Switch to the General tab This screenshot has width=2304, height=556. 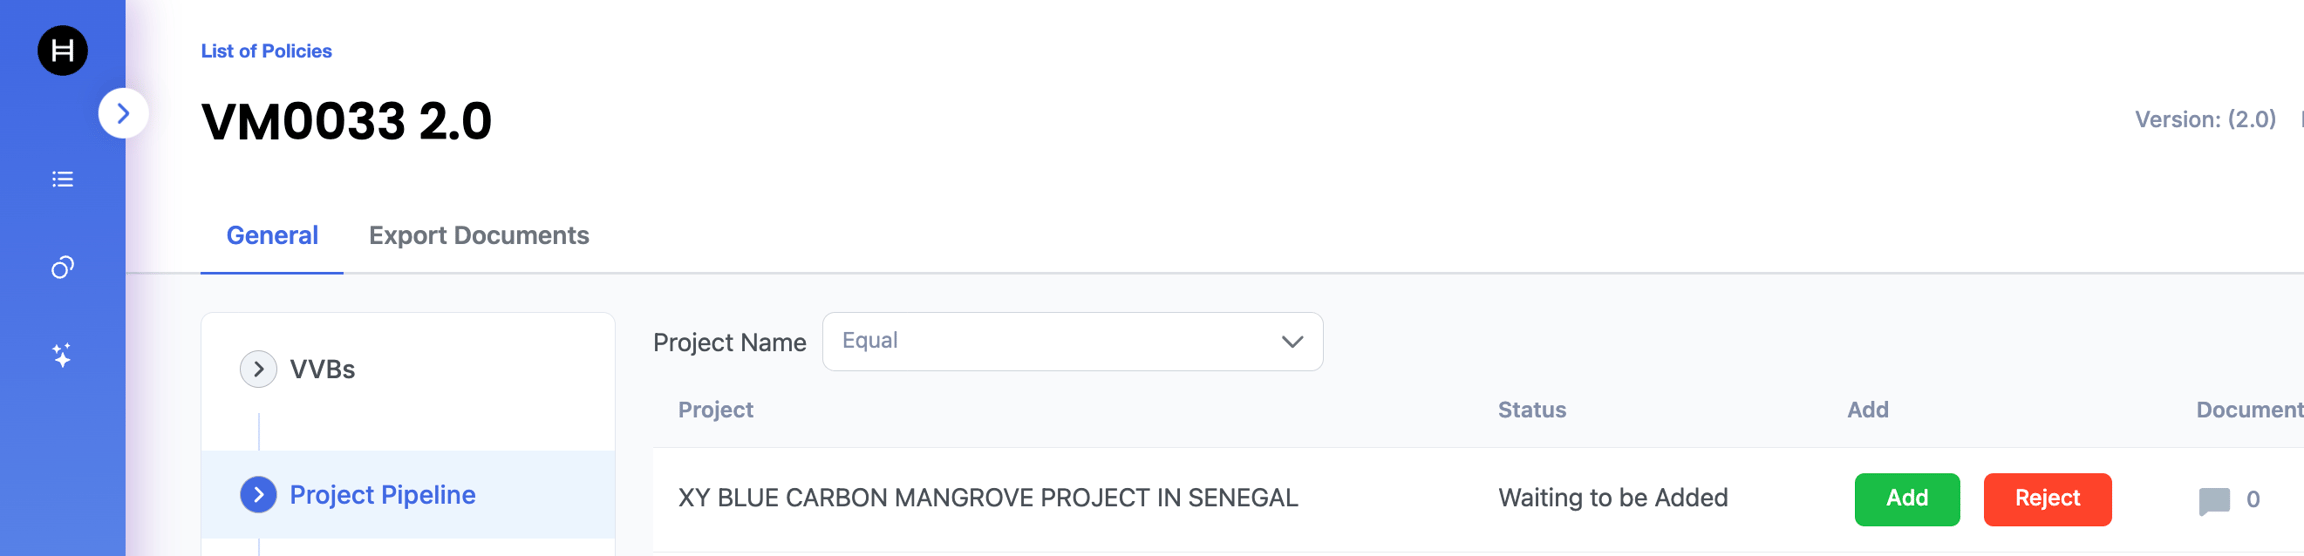[272, 235]
